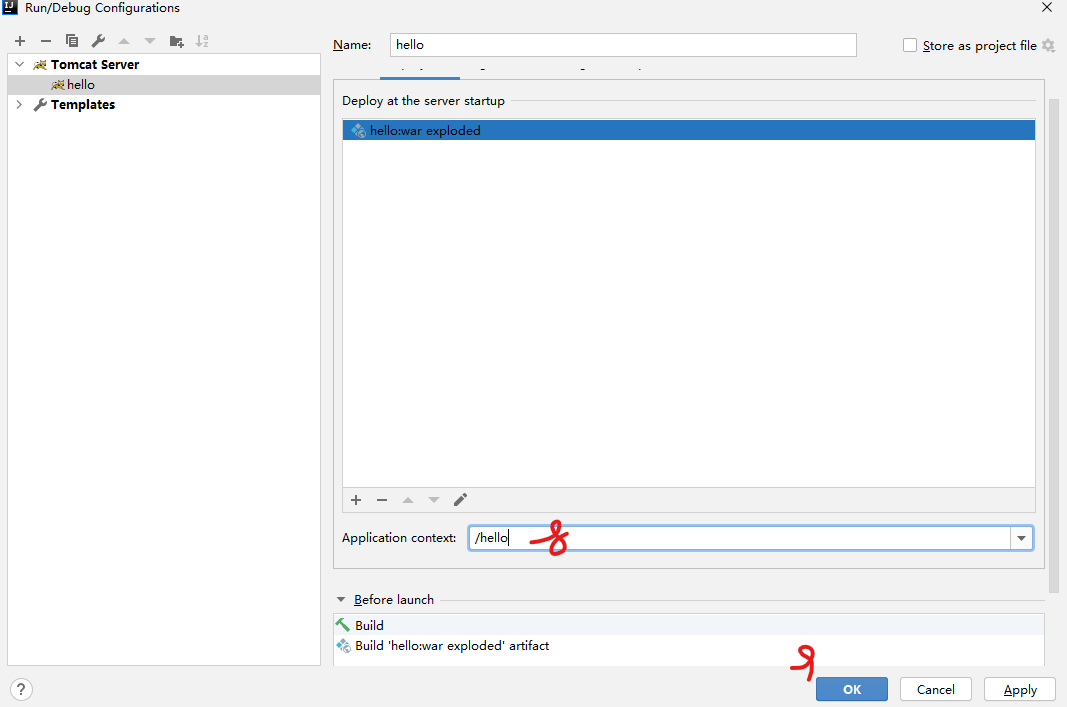Remove the selected run configuration
The width and height of the screenshot is (1067, 707).
(46, 42)
